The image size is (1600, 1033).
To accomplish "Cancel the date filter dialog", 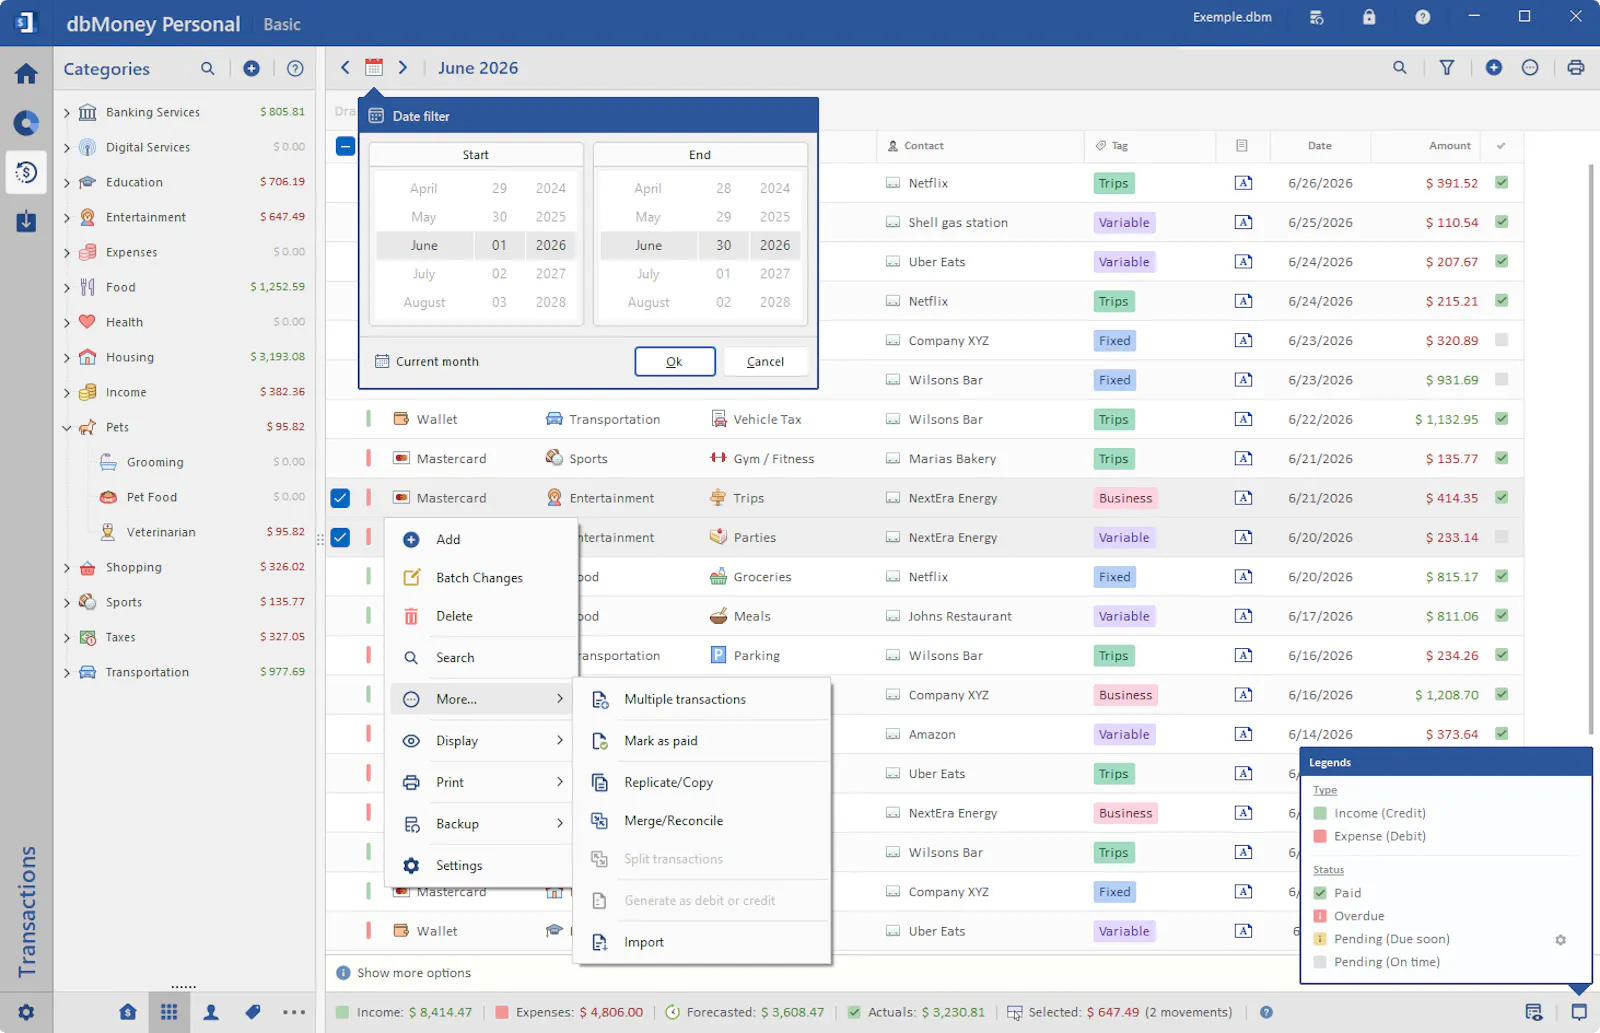I will [765, 361].
